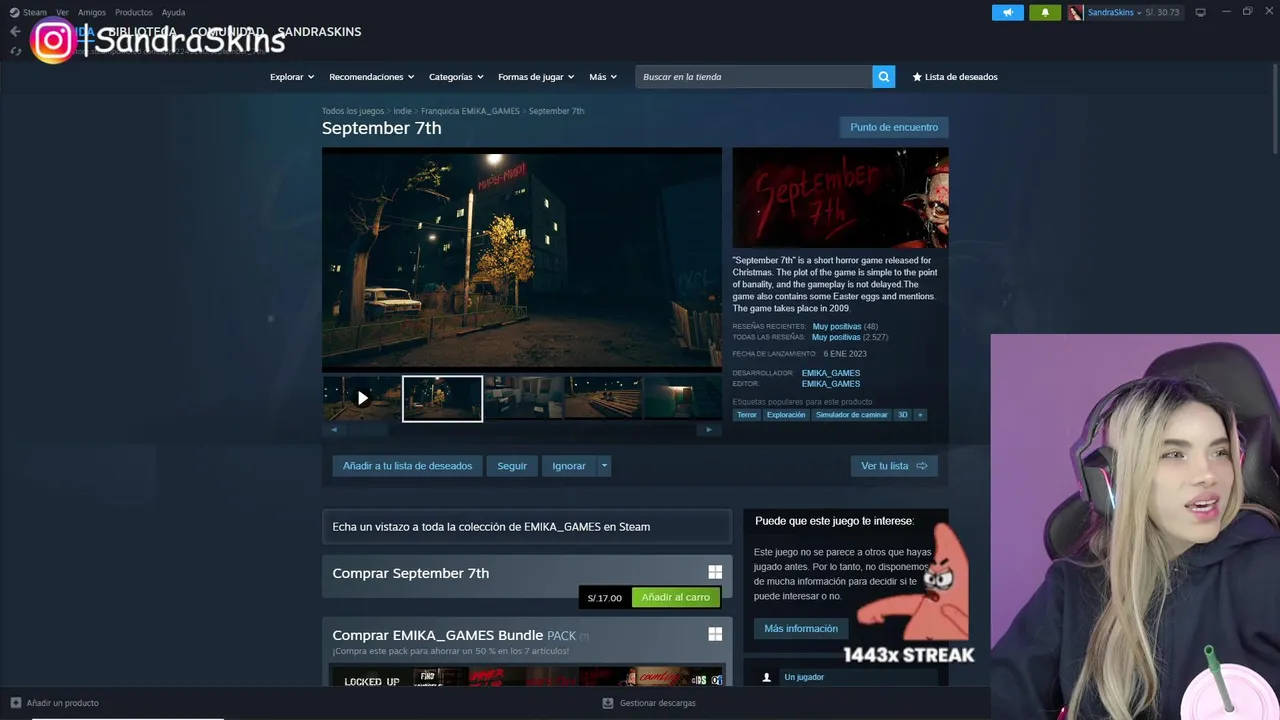Play the trailer video thumbnail
This screenshot has height=720, width=1280.
pos(362,398)
